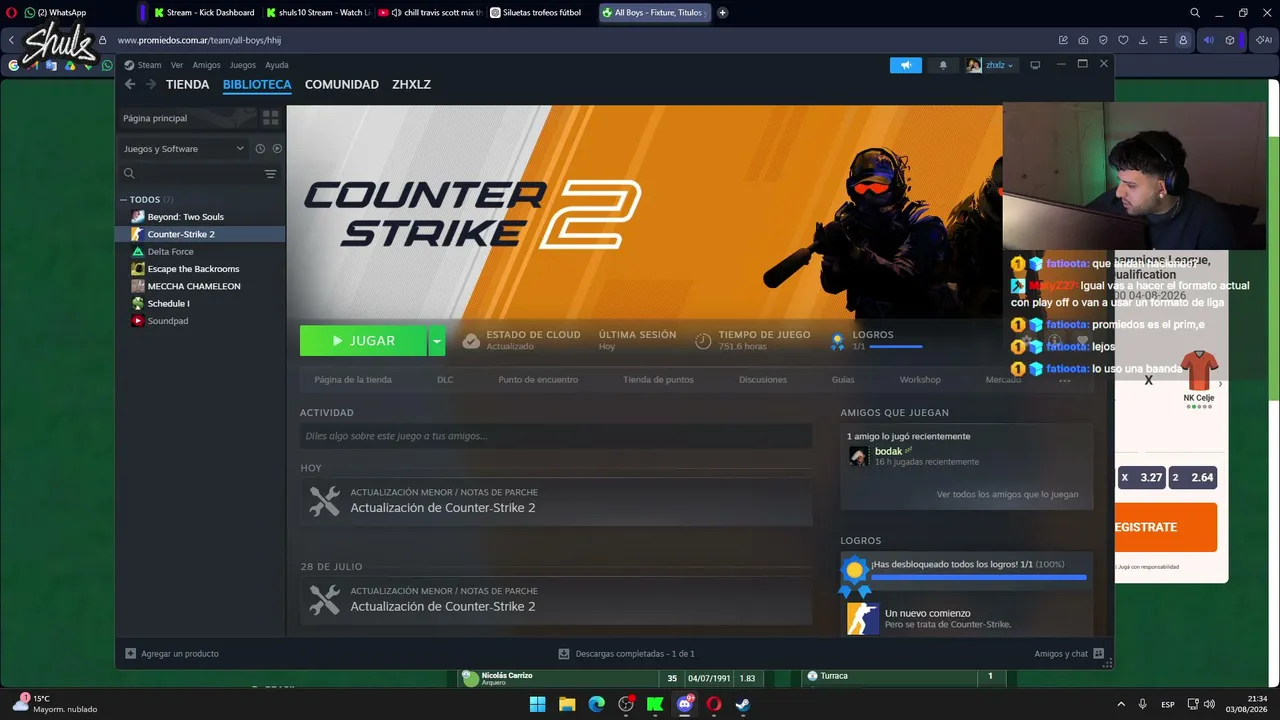This screenshot has height=720, width=1280.
Task: Click the Agregar un producto button
Action: pyautogui.click(x=172, y=654)
